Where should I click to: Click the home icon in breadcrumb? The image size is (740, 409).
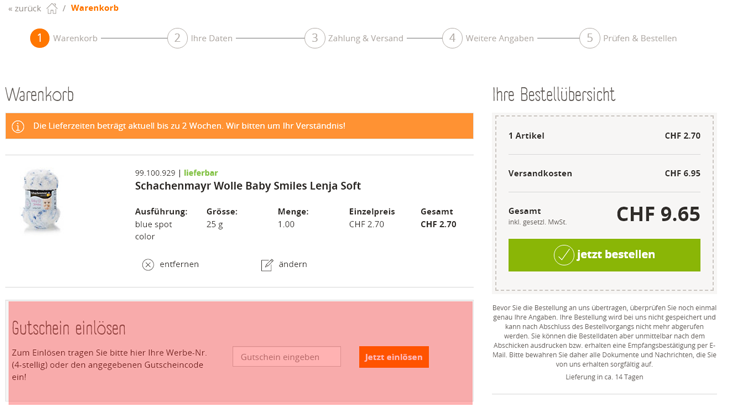click(52, 9)
